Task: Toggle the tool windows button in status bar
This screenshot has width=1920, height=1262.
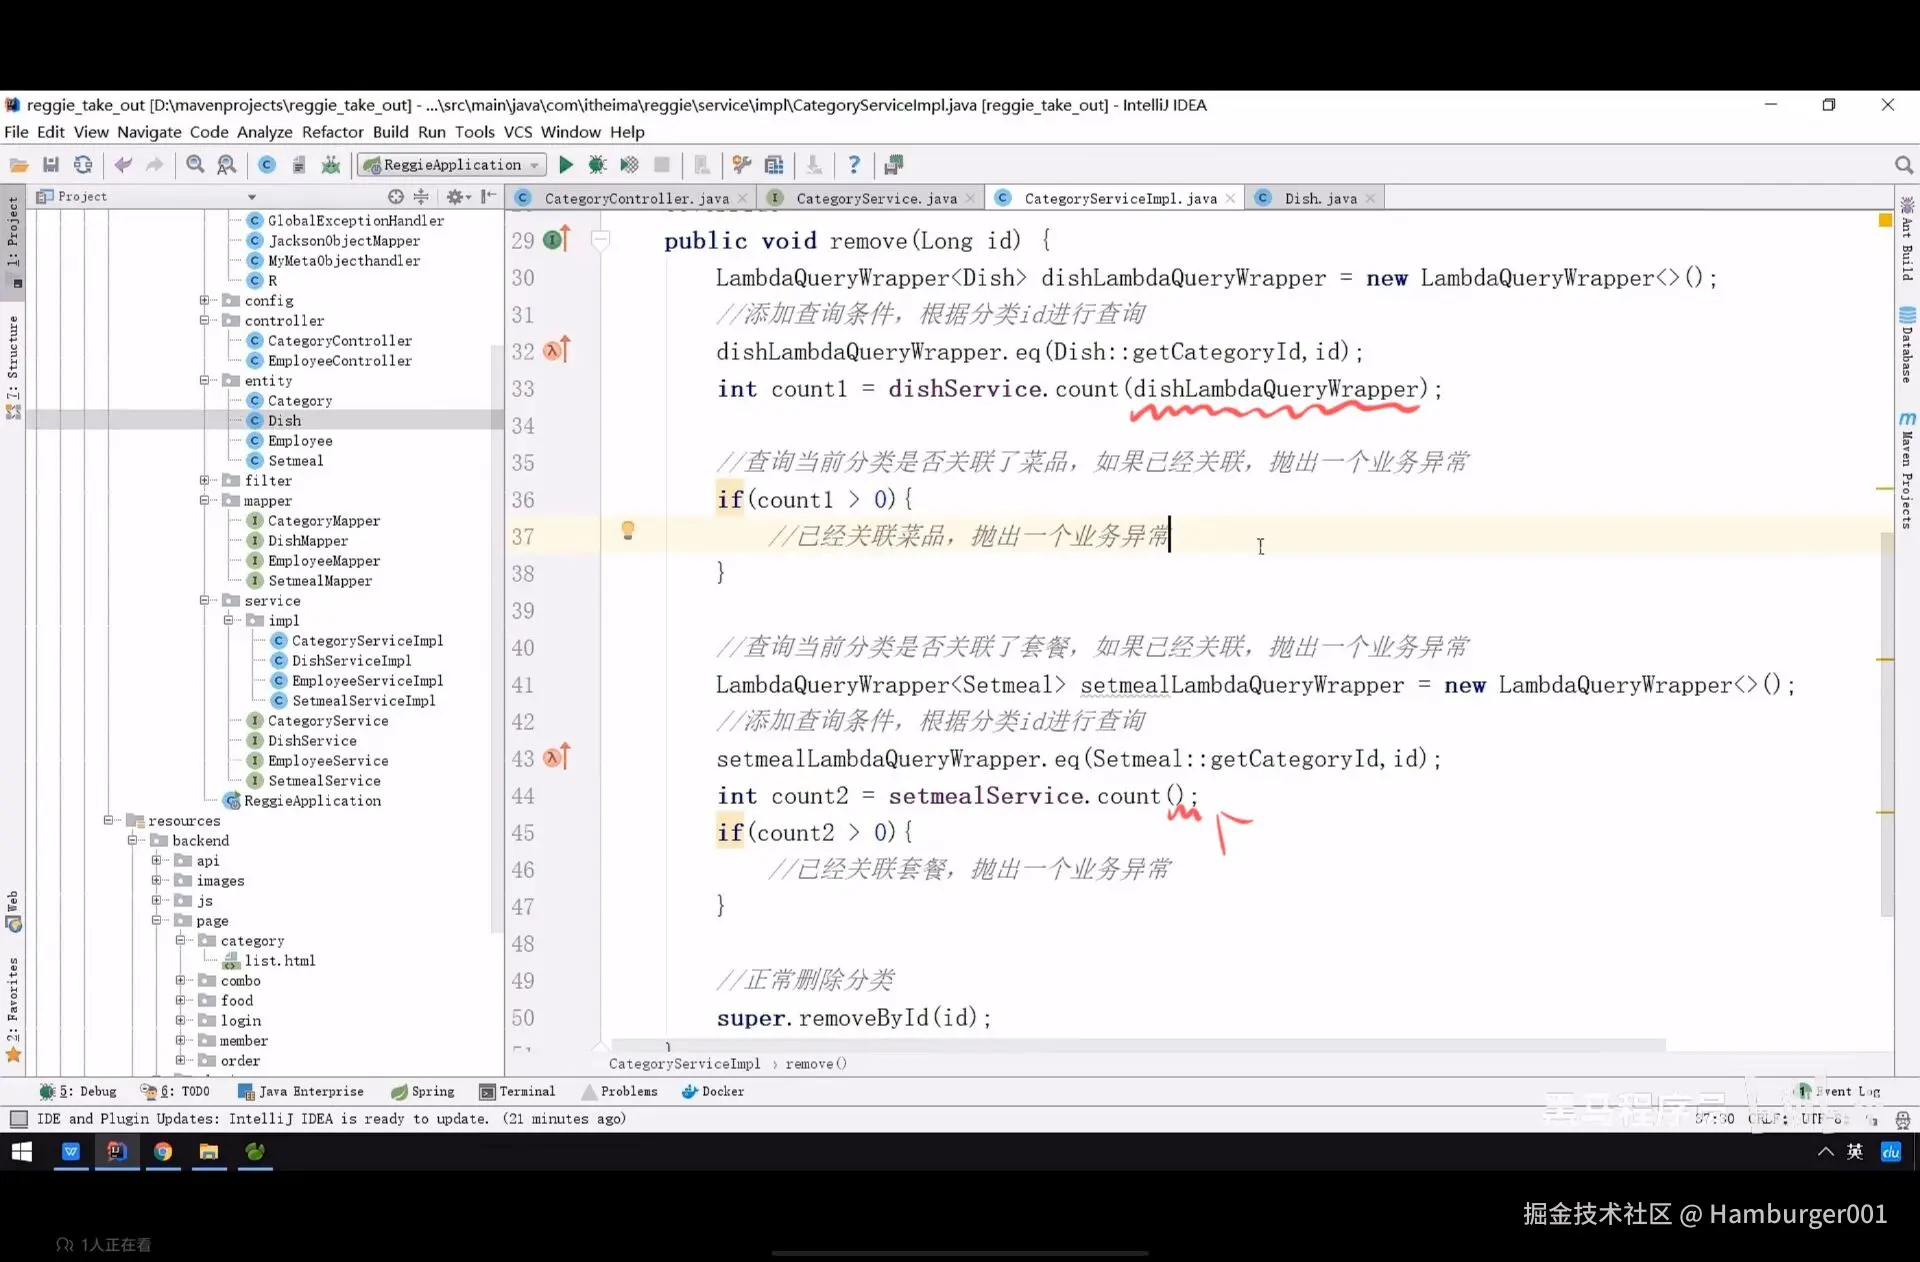Action: tap(18, 1119)
